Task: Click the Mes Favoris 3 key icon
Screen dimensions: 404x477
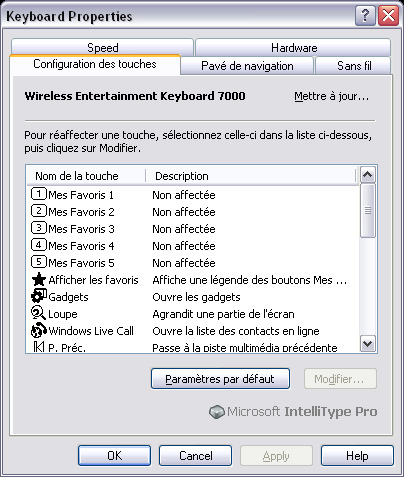Action: [x=39, y=228]
